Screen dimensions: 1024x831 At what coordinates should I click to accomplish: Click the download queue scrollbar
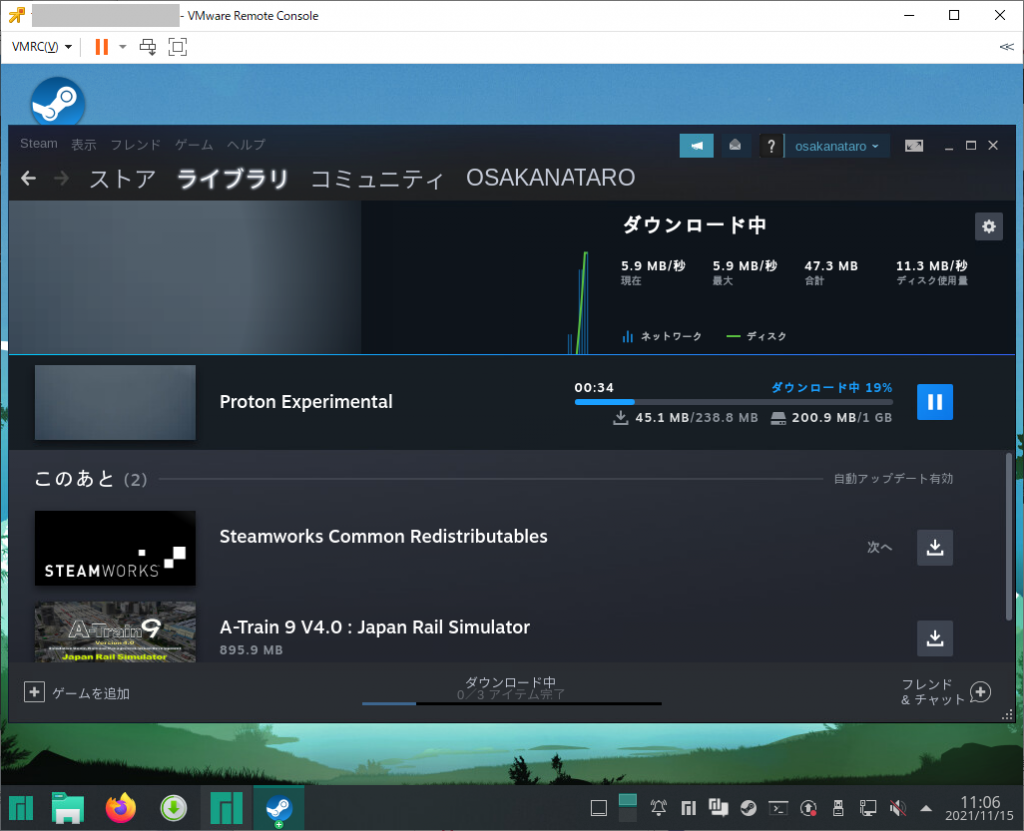tap(1009, 536)
